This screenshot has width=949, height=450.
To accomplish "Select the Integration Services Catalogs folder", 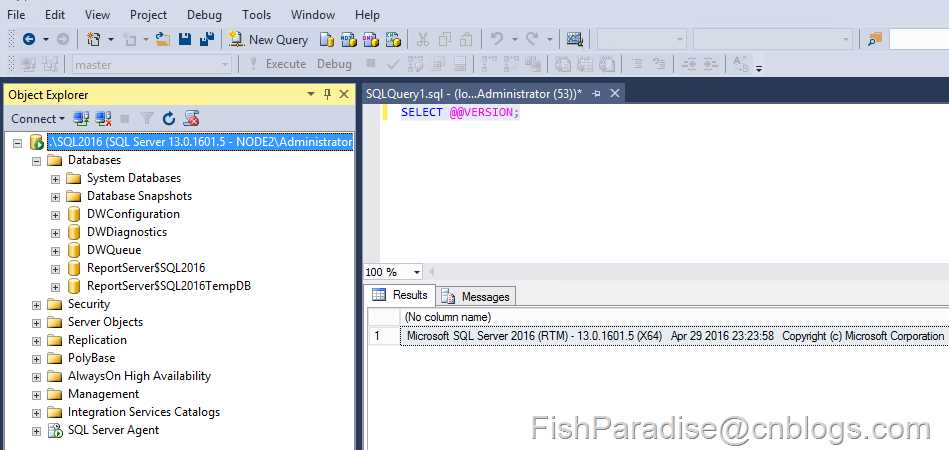I will [144, 412].
